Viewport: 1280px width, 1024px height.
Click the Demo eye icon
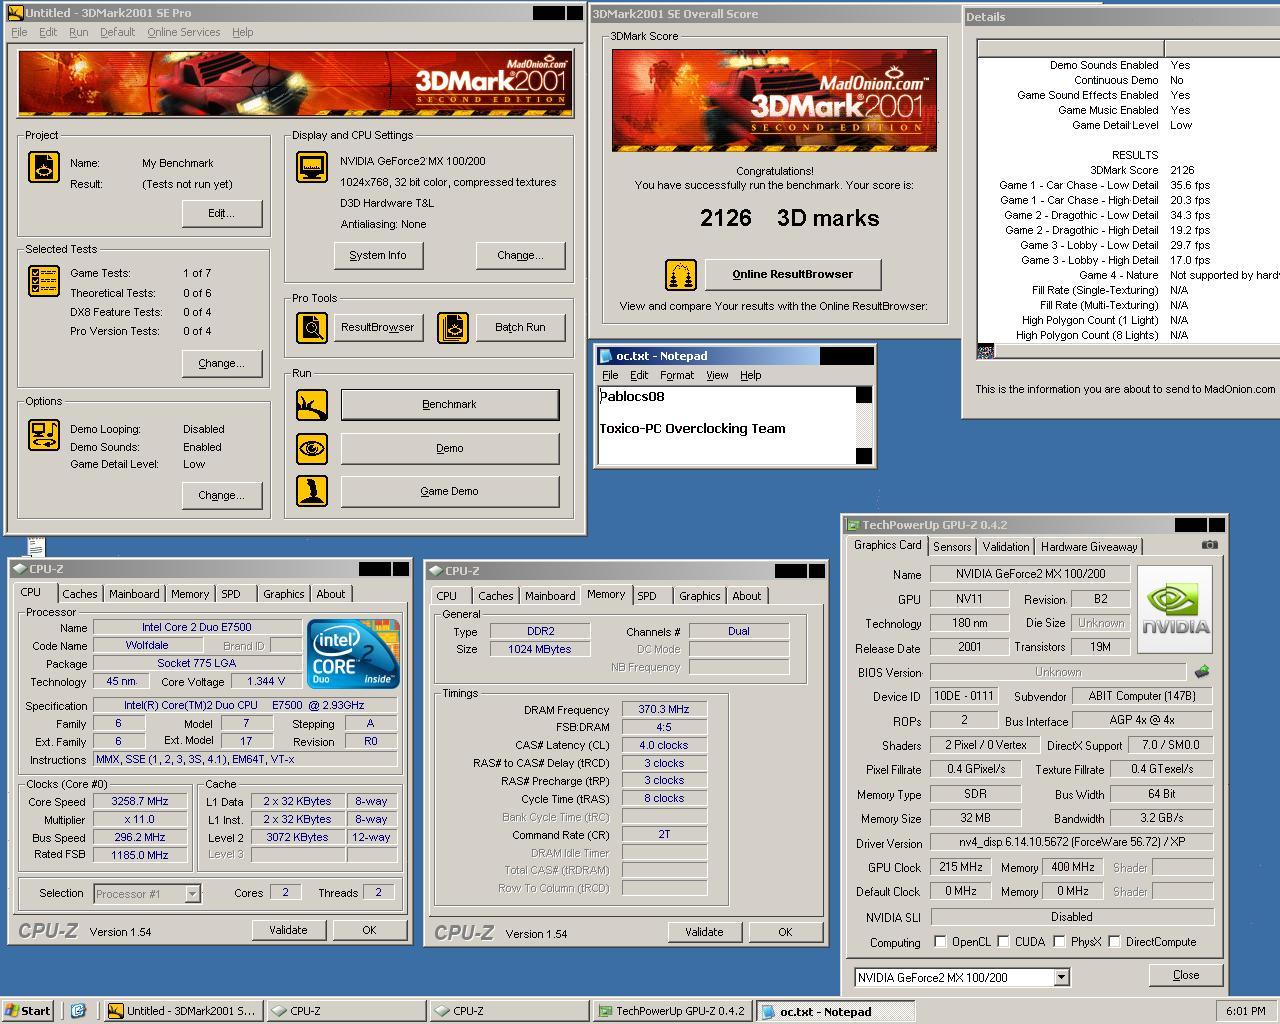click(x=312, y=448)
